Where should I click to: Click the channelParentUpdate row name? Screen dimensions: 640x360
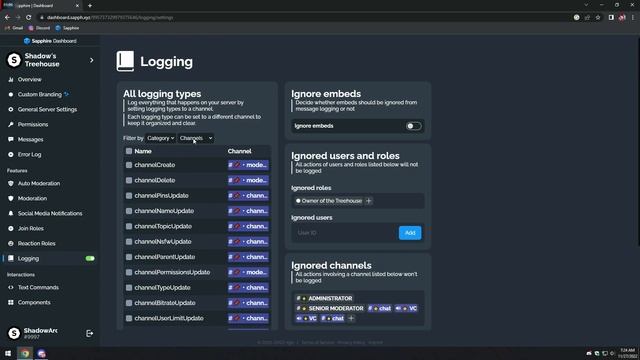coord(164,257)
